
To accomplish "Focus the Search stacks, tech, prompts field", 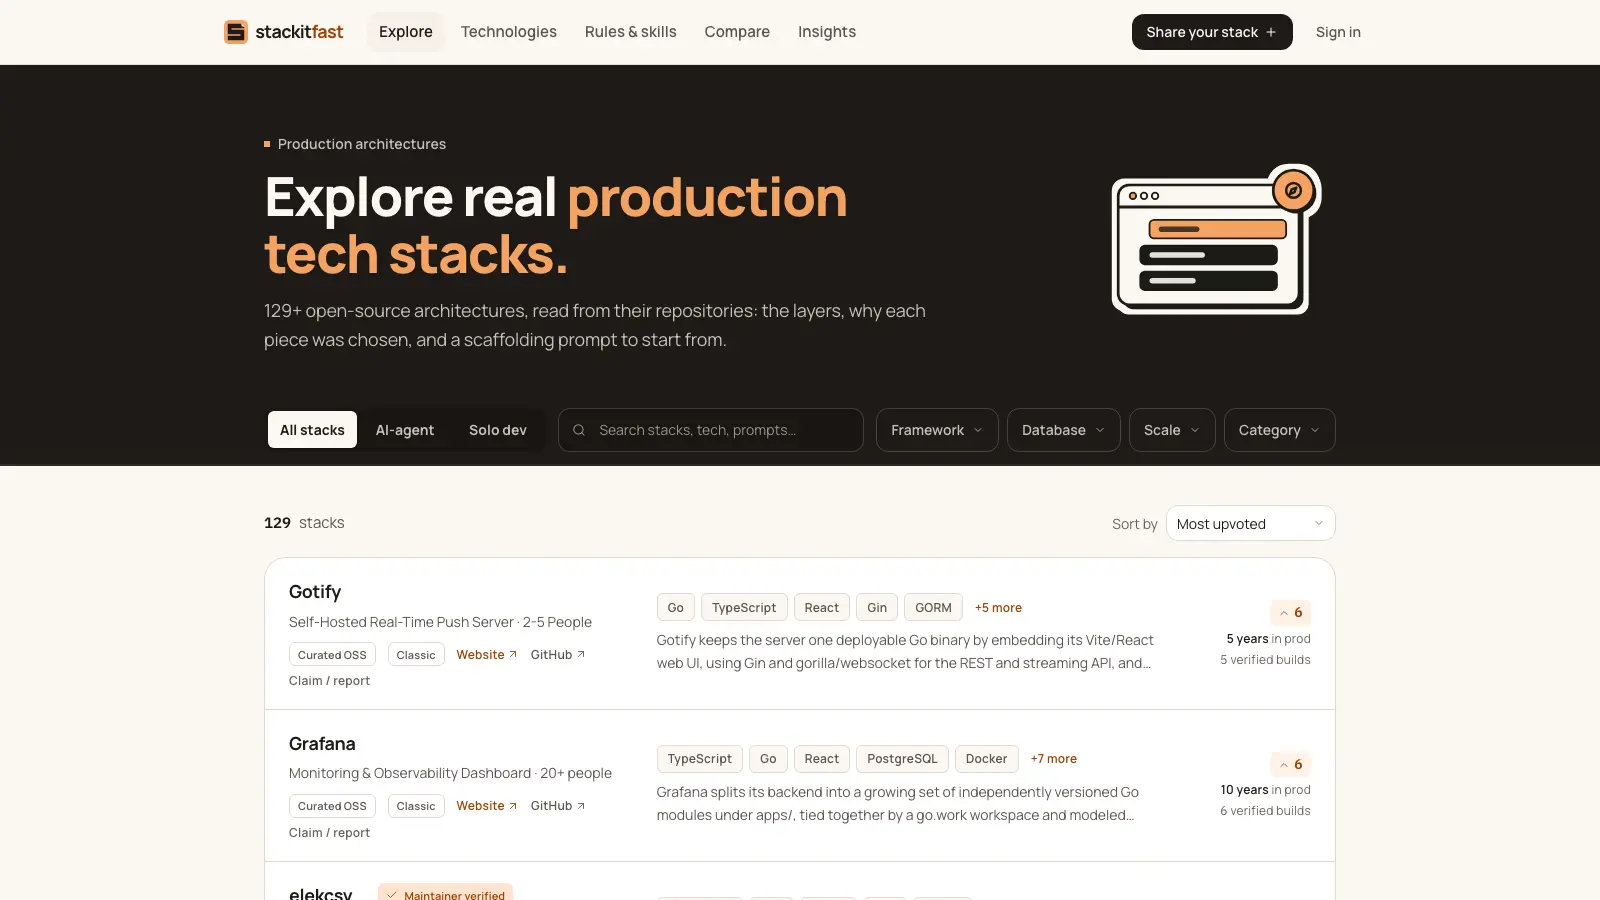I will click(711, 430).
